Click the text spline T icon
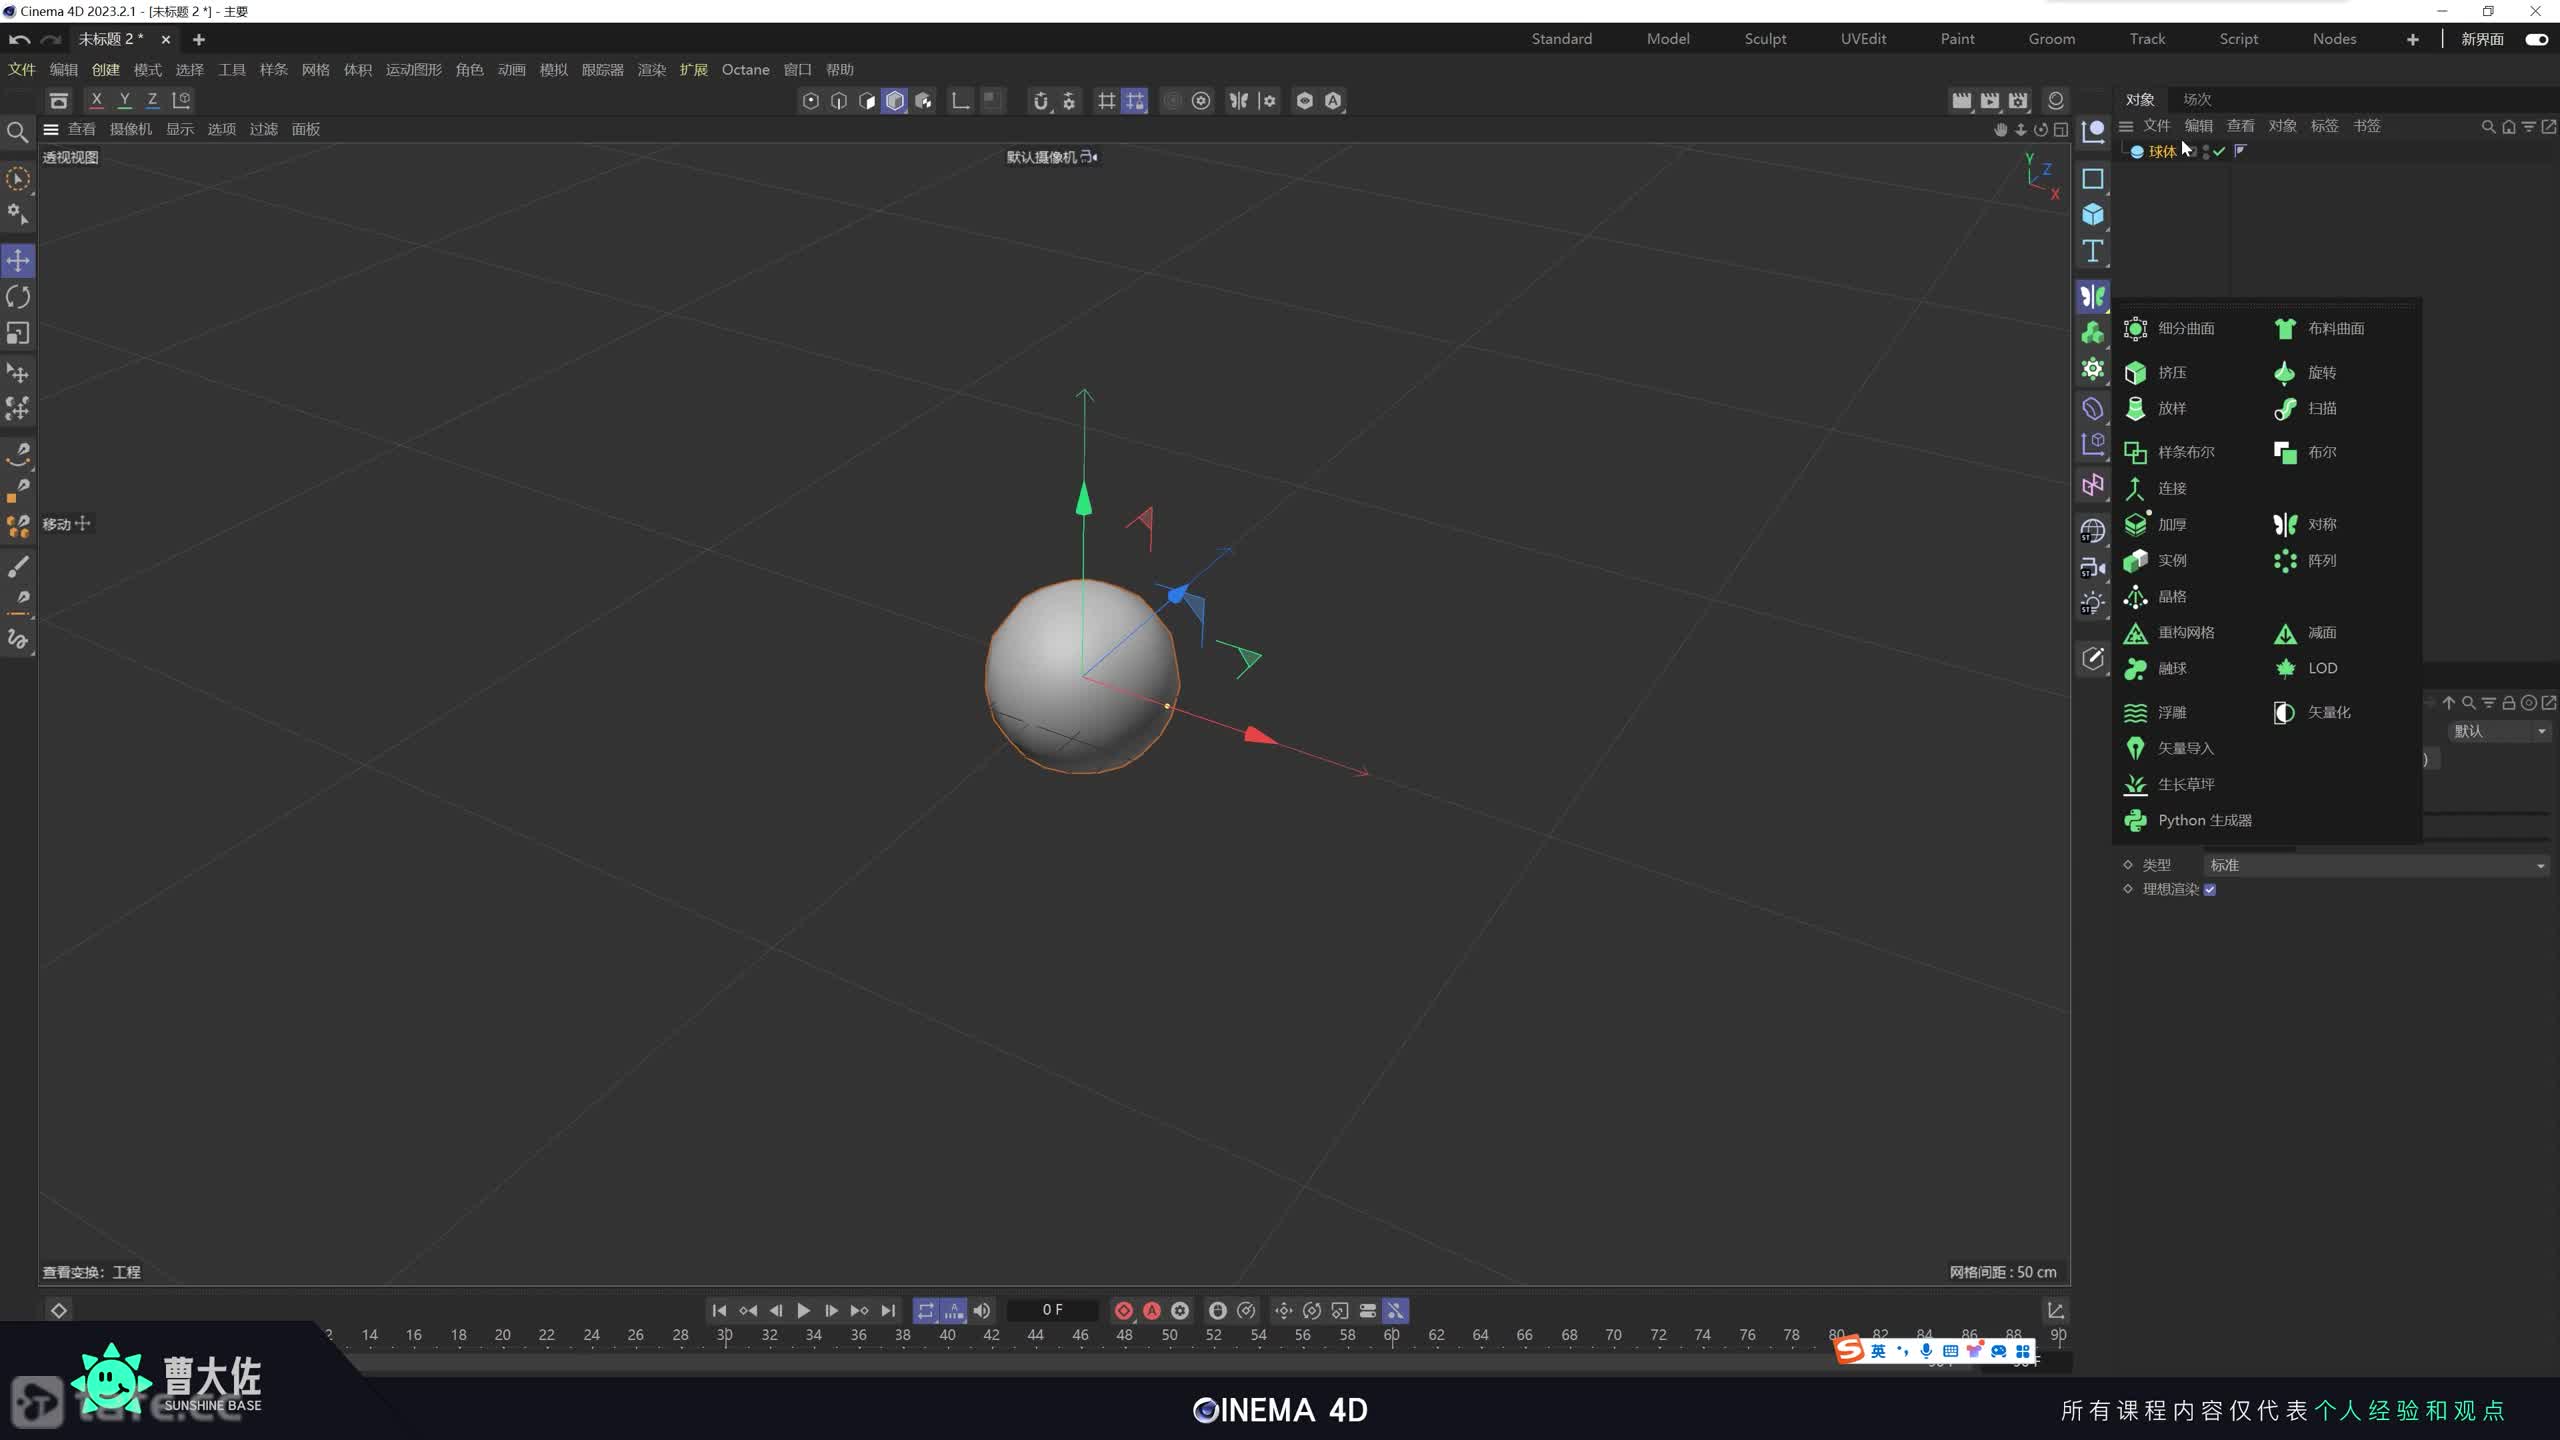 pos(2092,251)
